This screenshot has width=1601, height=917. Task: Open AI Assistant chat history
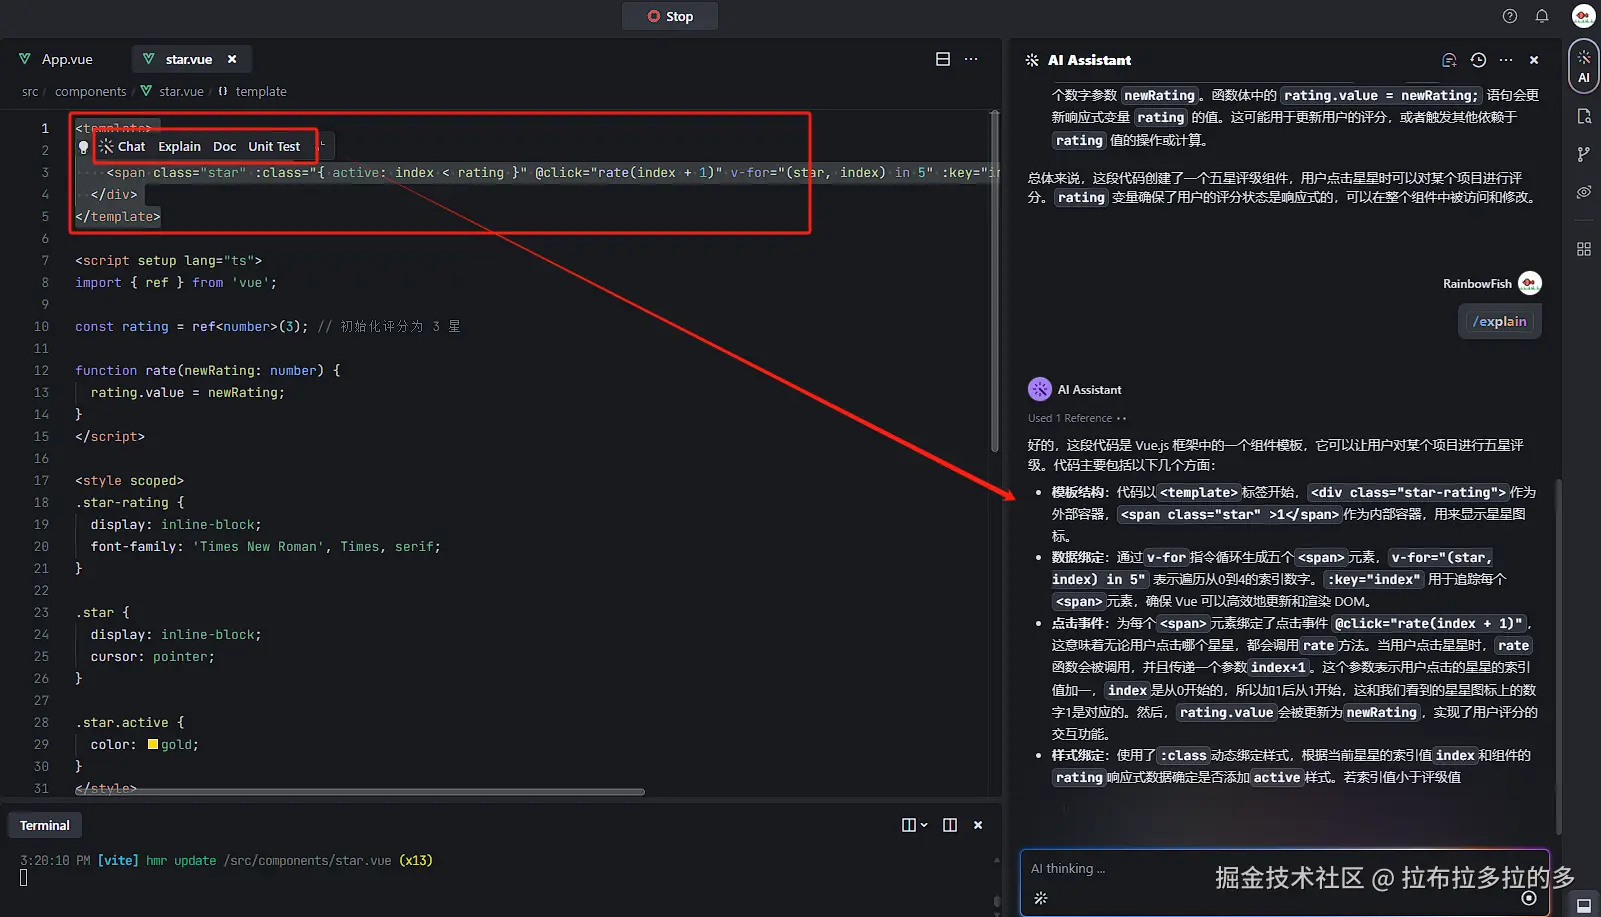click(x=1478, y=60)
